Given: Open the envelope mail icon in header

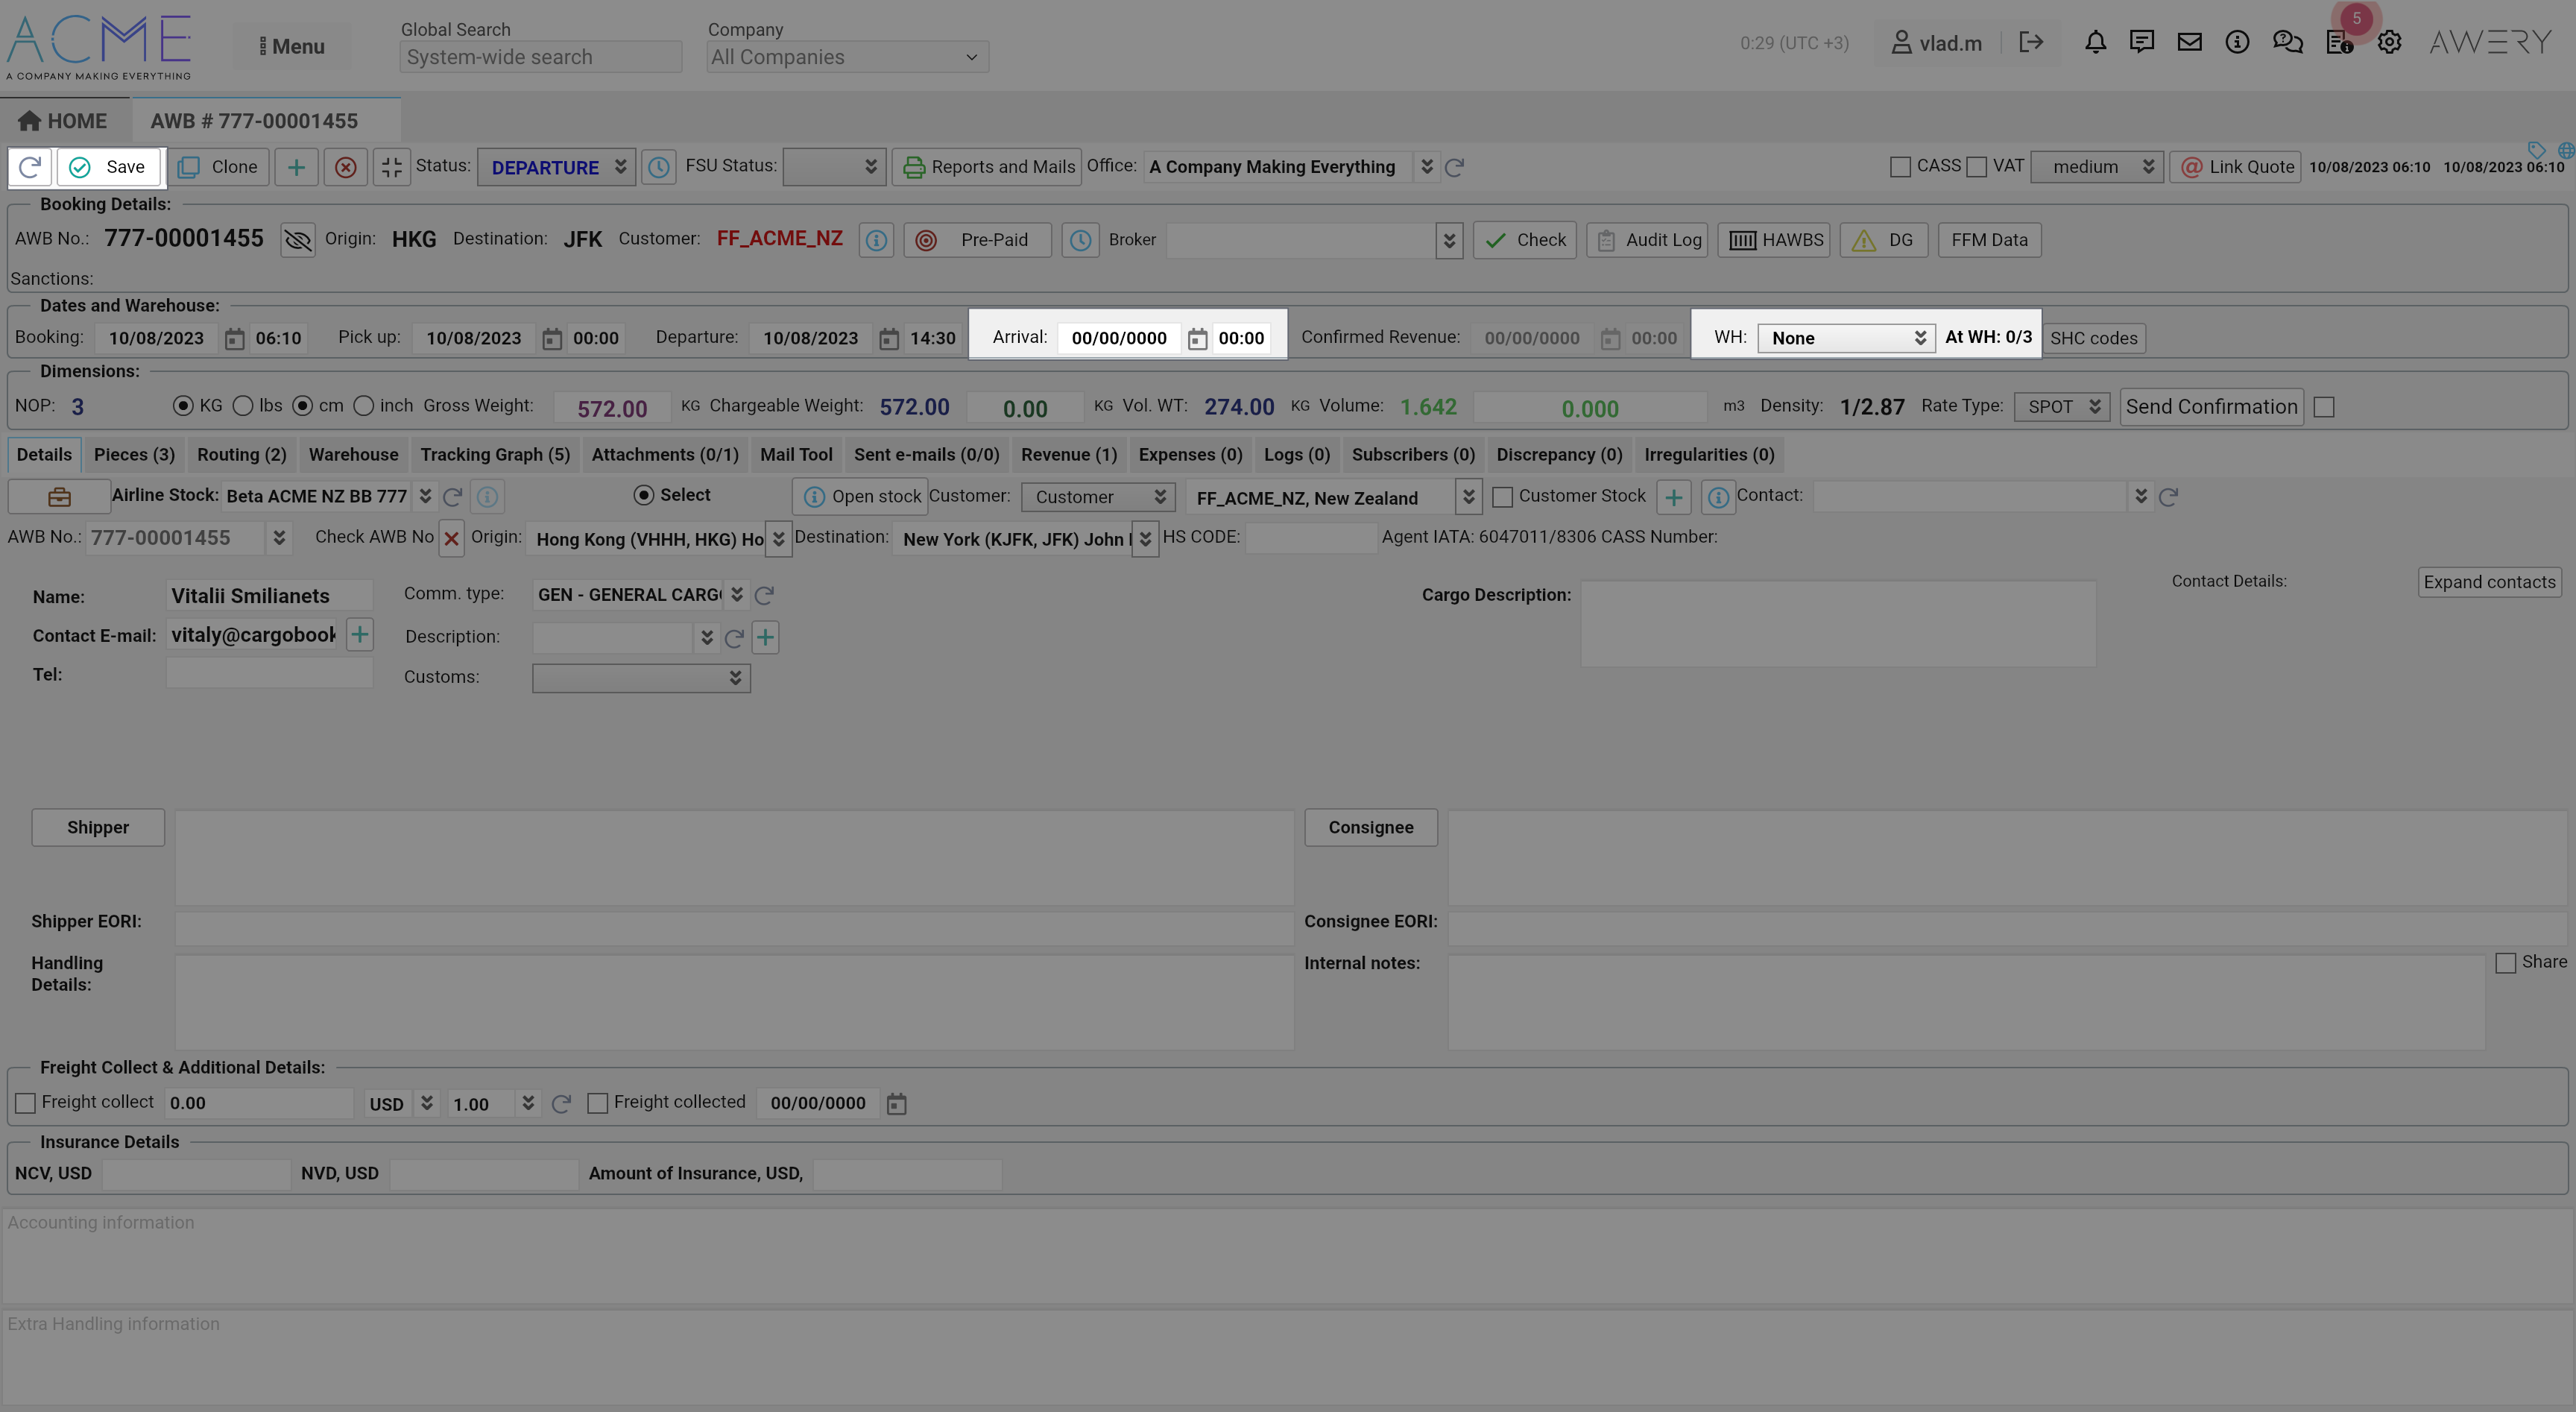Looking at the screenshot, I should pos(2189,42).
